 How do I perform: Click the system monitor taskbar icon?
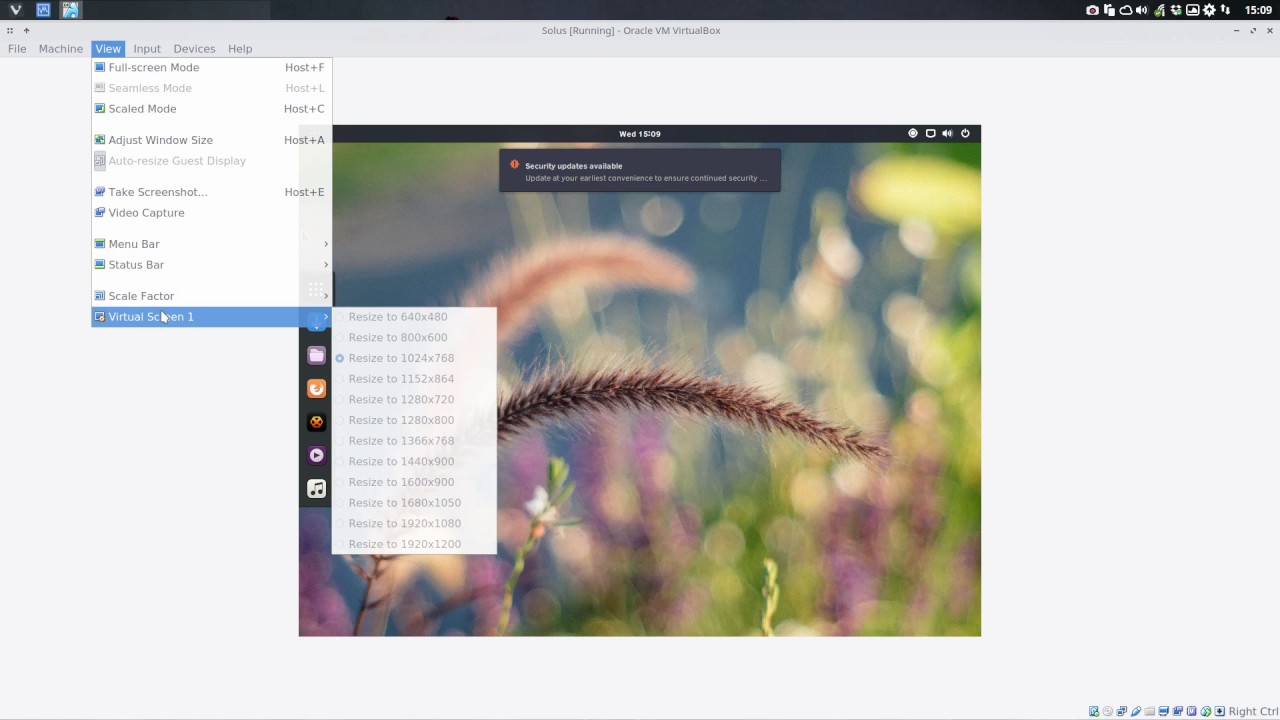point(43,10)
